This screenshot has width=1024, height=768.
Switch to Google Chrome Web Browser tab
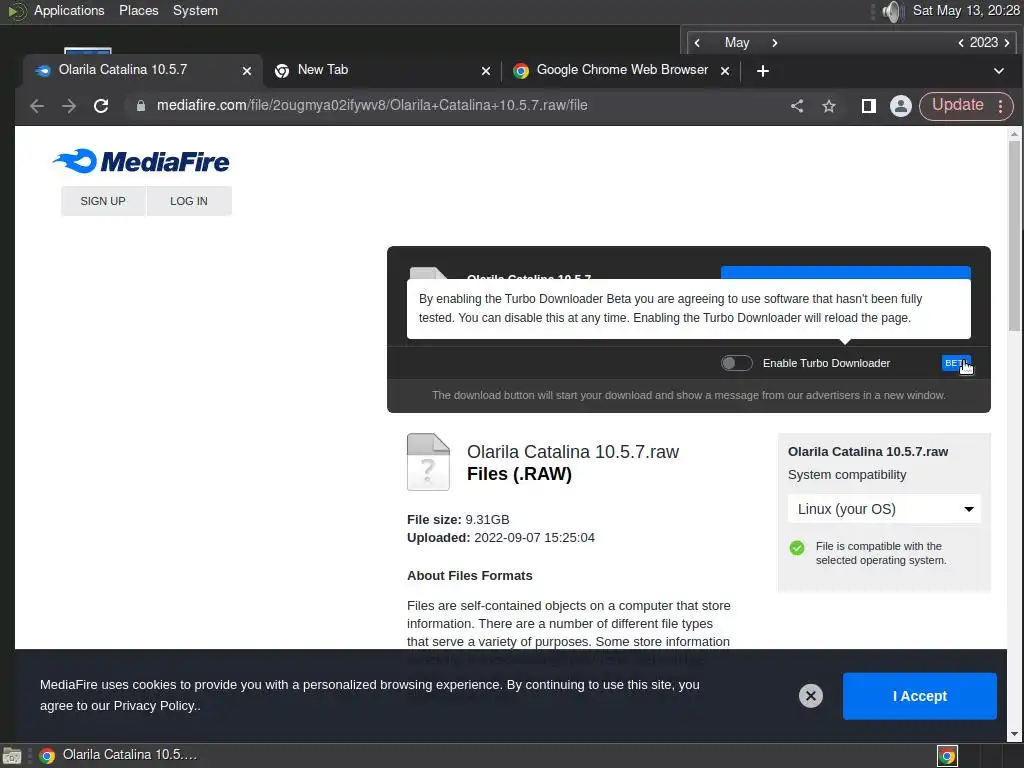coord(621,71)
